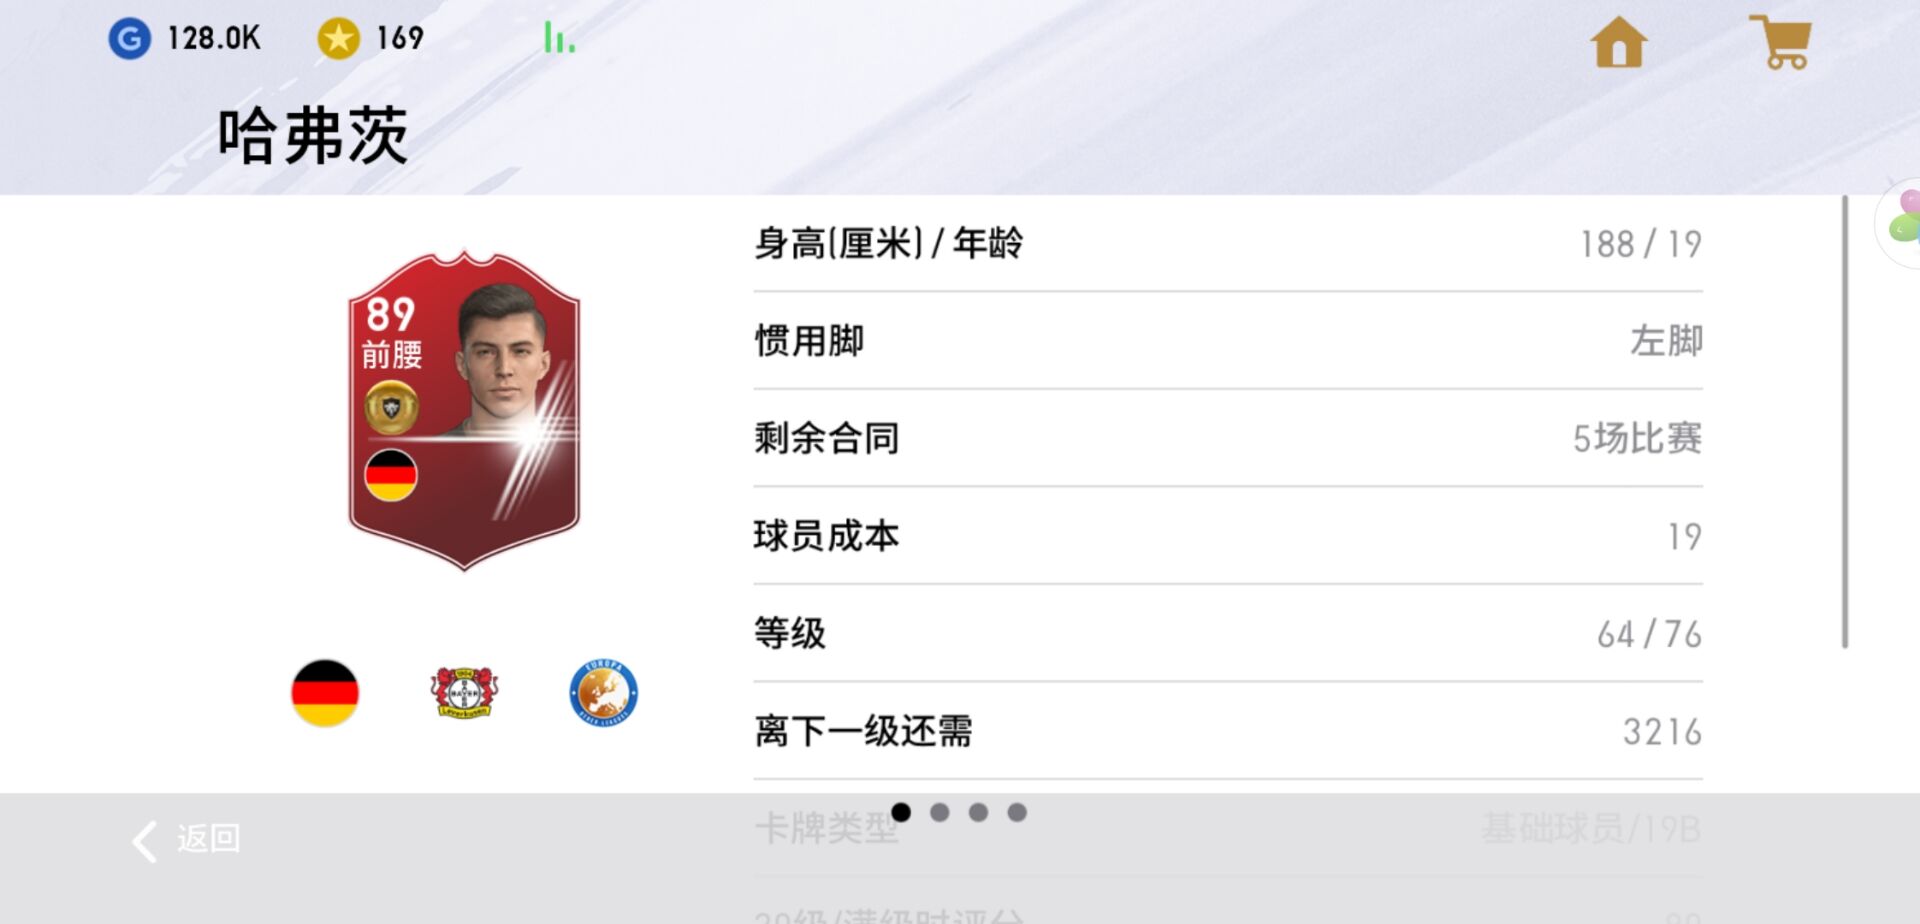Check the green signal bars indicator
Screen dimensions: 1920x924
point(559,38)
